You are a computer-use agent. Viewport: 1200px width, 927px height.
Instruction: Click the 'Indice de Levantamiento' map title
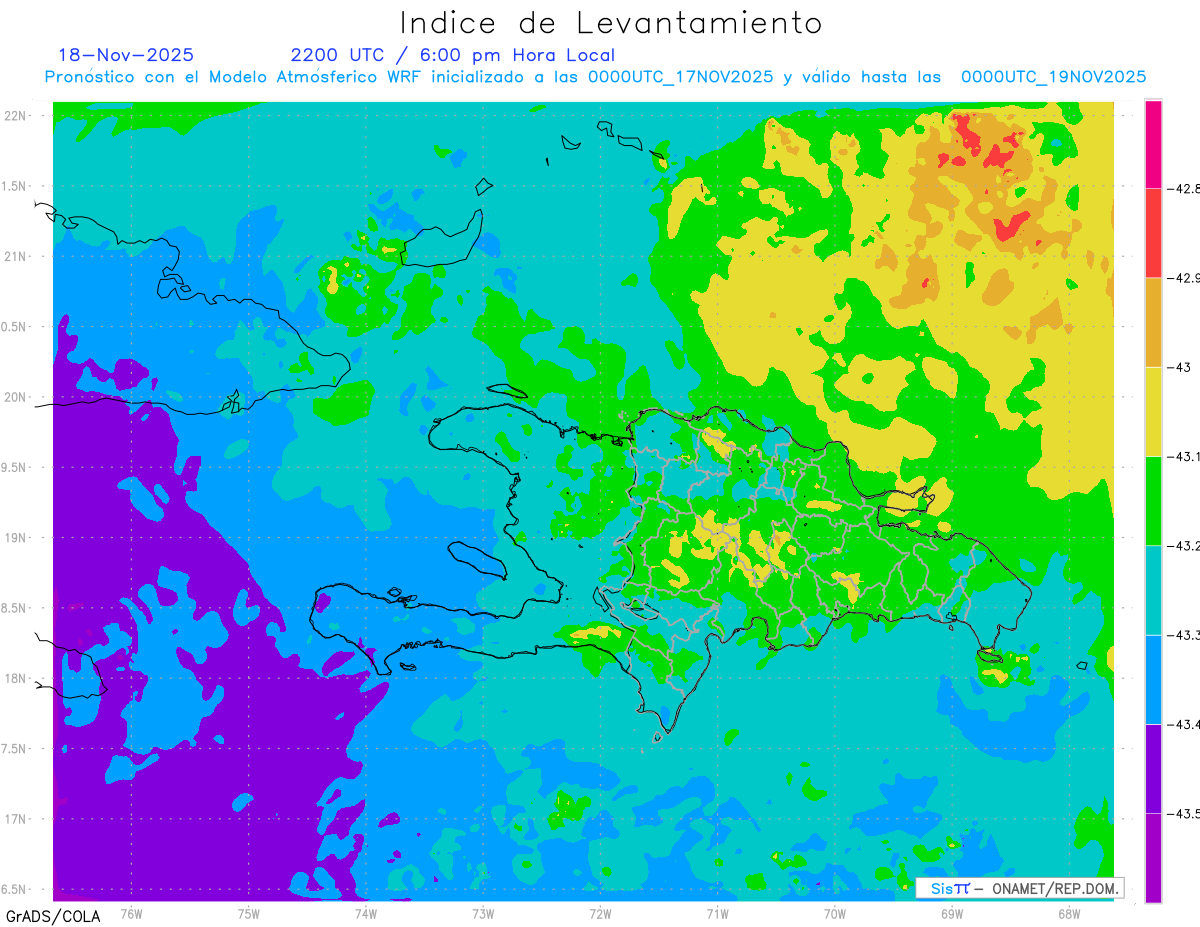tap(611, 23)
